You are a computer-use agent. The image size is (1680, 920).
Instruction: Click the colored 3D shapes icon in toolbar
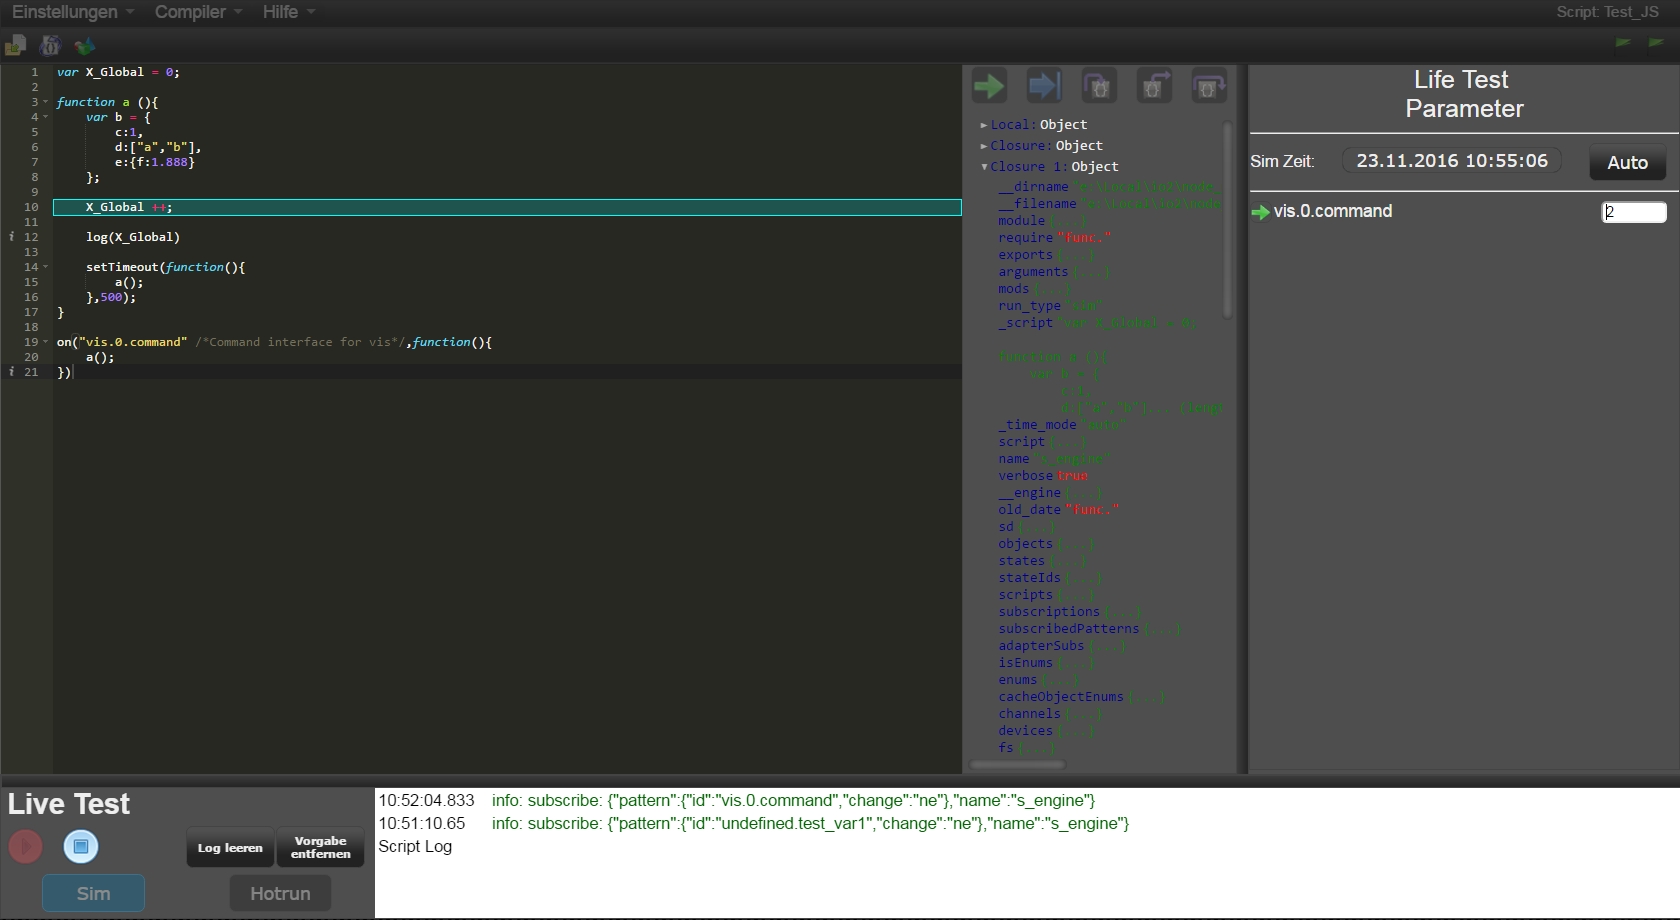tap(85, 45)
